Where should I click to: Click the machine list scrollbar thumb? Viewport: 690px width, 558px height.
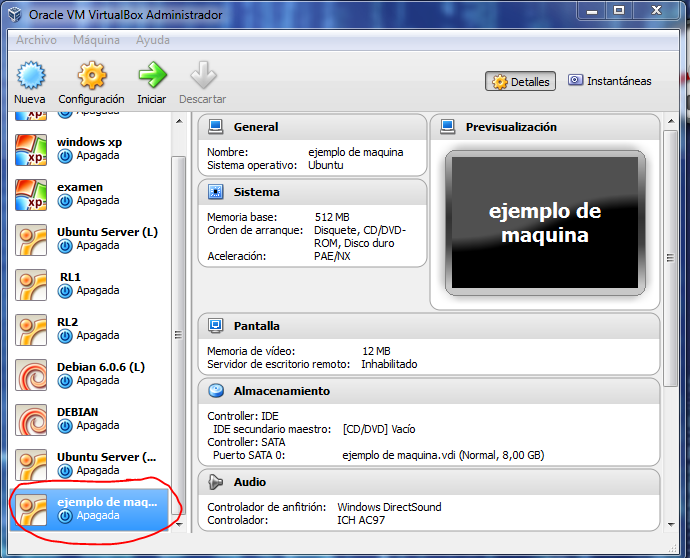point(179,335)
